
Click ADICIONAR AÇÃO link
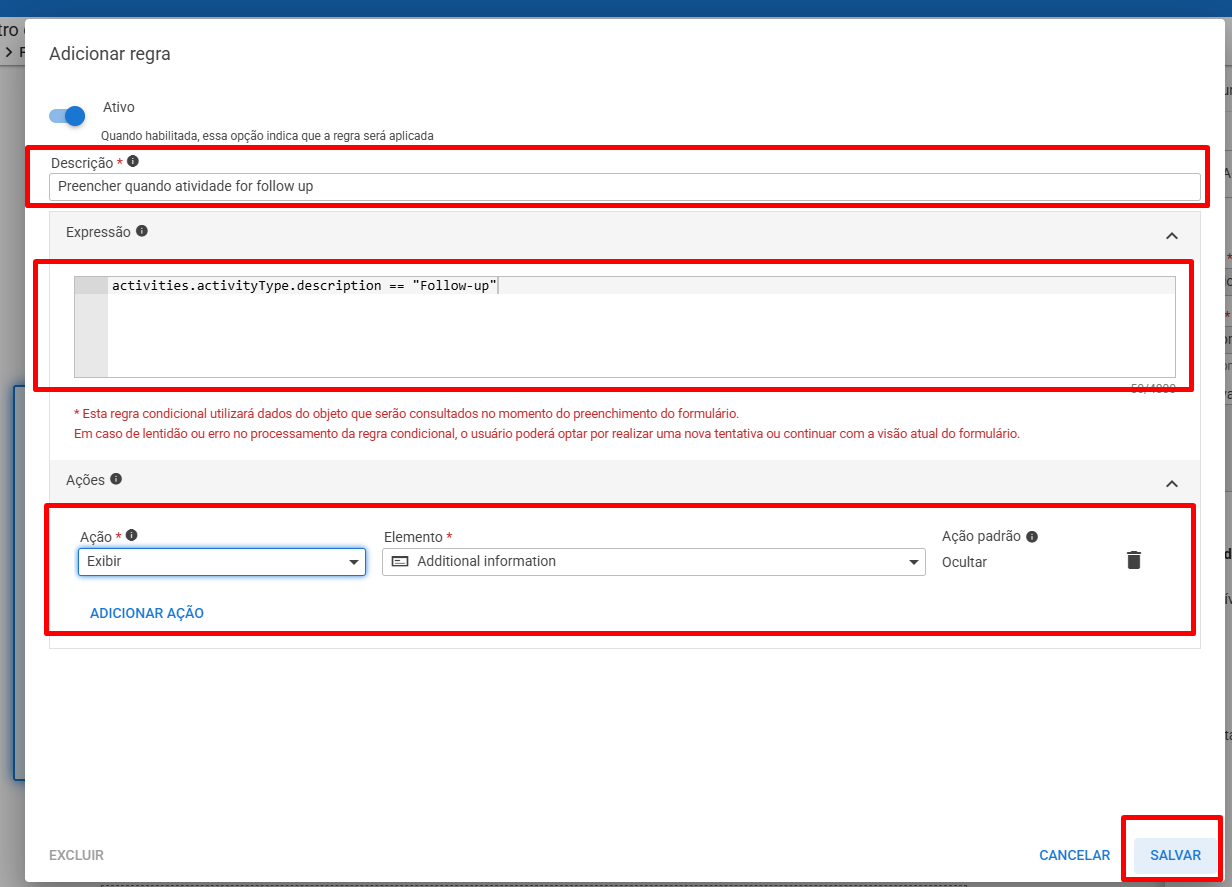pos(147,613)
